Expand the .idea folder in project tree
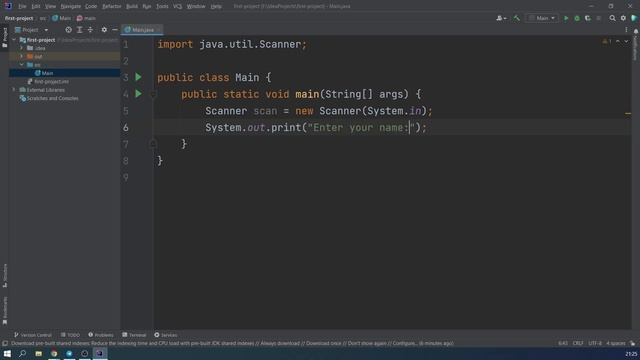The image size is (640, 360). pos(22,48)
